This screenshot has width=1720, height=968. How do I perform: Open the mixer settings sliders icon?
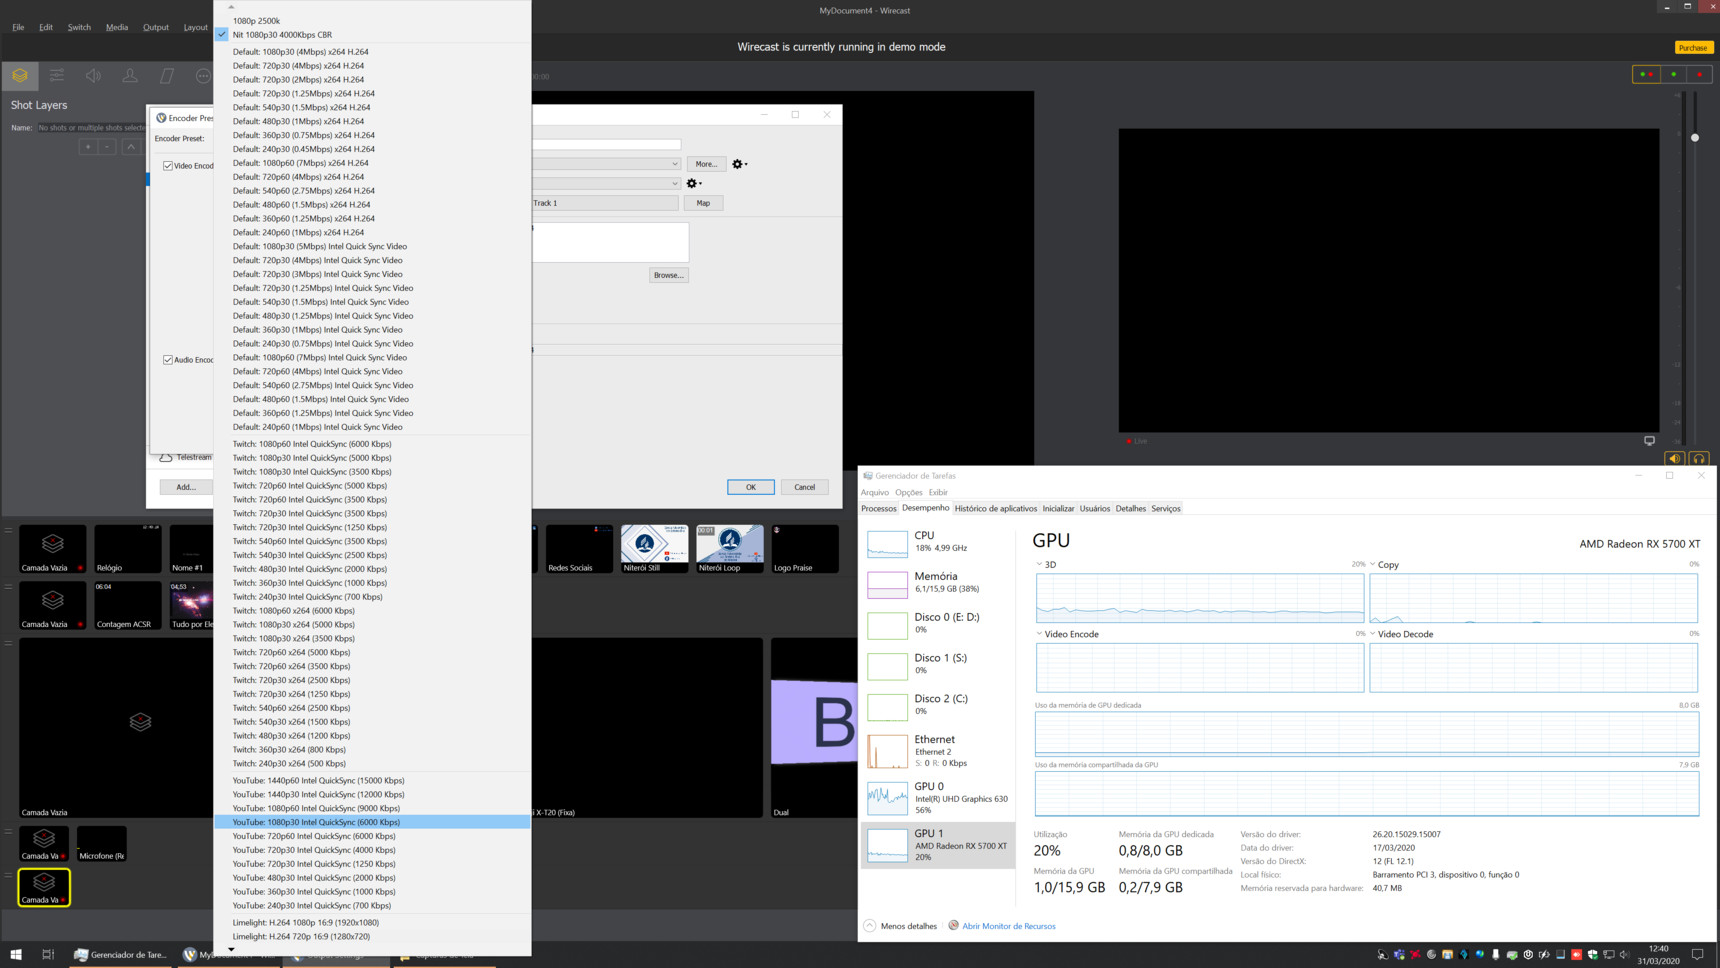tap(57, 76)
